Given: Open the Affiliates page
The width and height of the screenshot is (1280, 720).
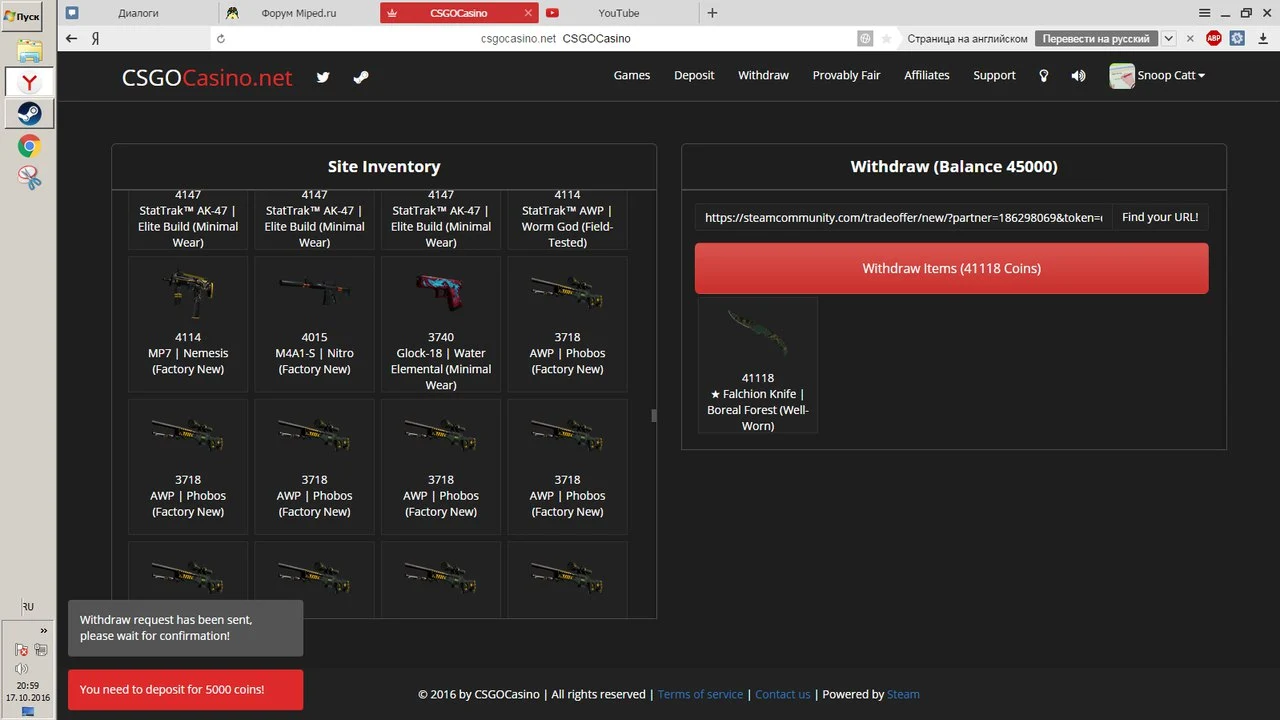Looking at the screenshot, I should click(x=927, y=76).
